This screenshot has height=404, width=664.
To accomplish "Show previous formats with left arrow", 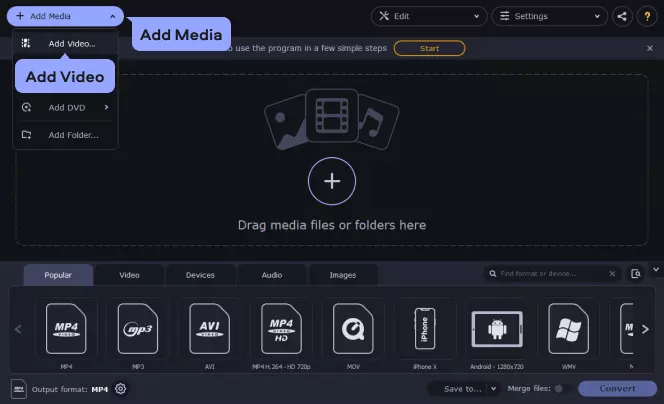I will 18,329.
